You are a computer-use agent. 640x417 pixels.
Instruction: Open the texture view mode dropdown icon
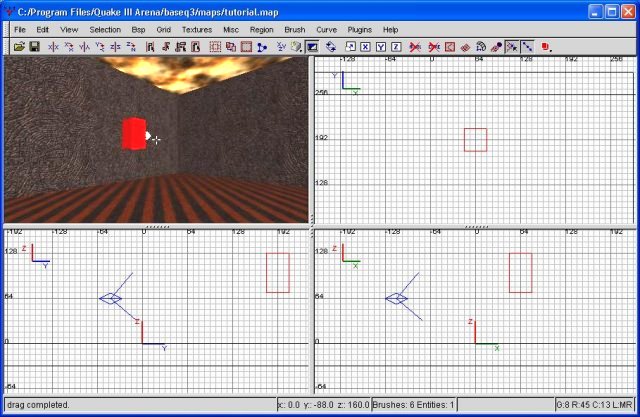click(x=296, y=47)
